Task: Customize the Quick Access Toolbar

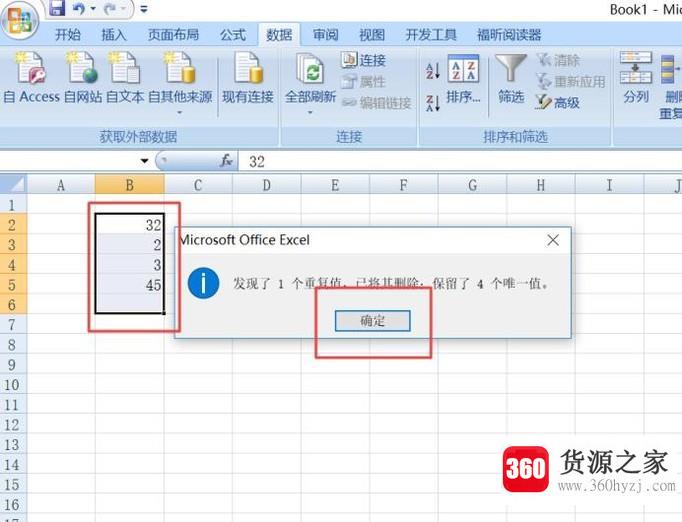Action: click(x=144, y=9)
